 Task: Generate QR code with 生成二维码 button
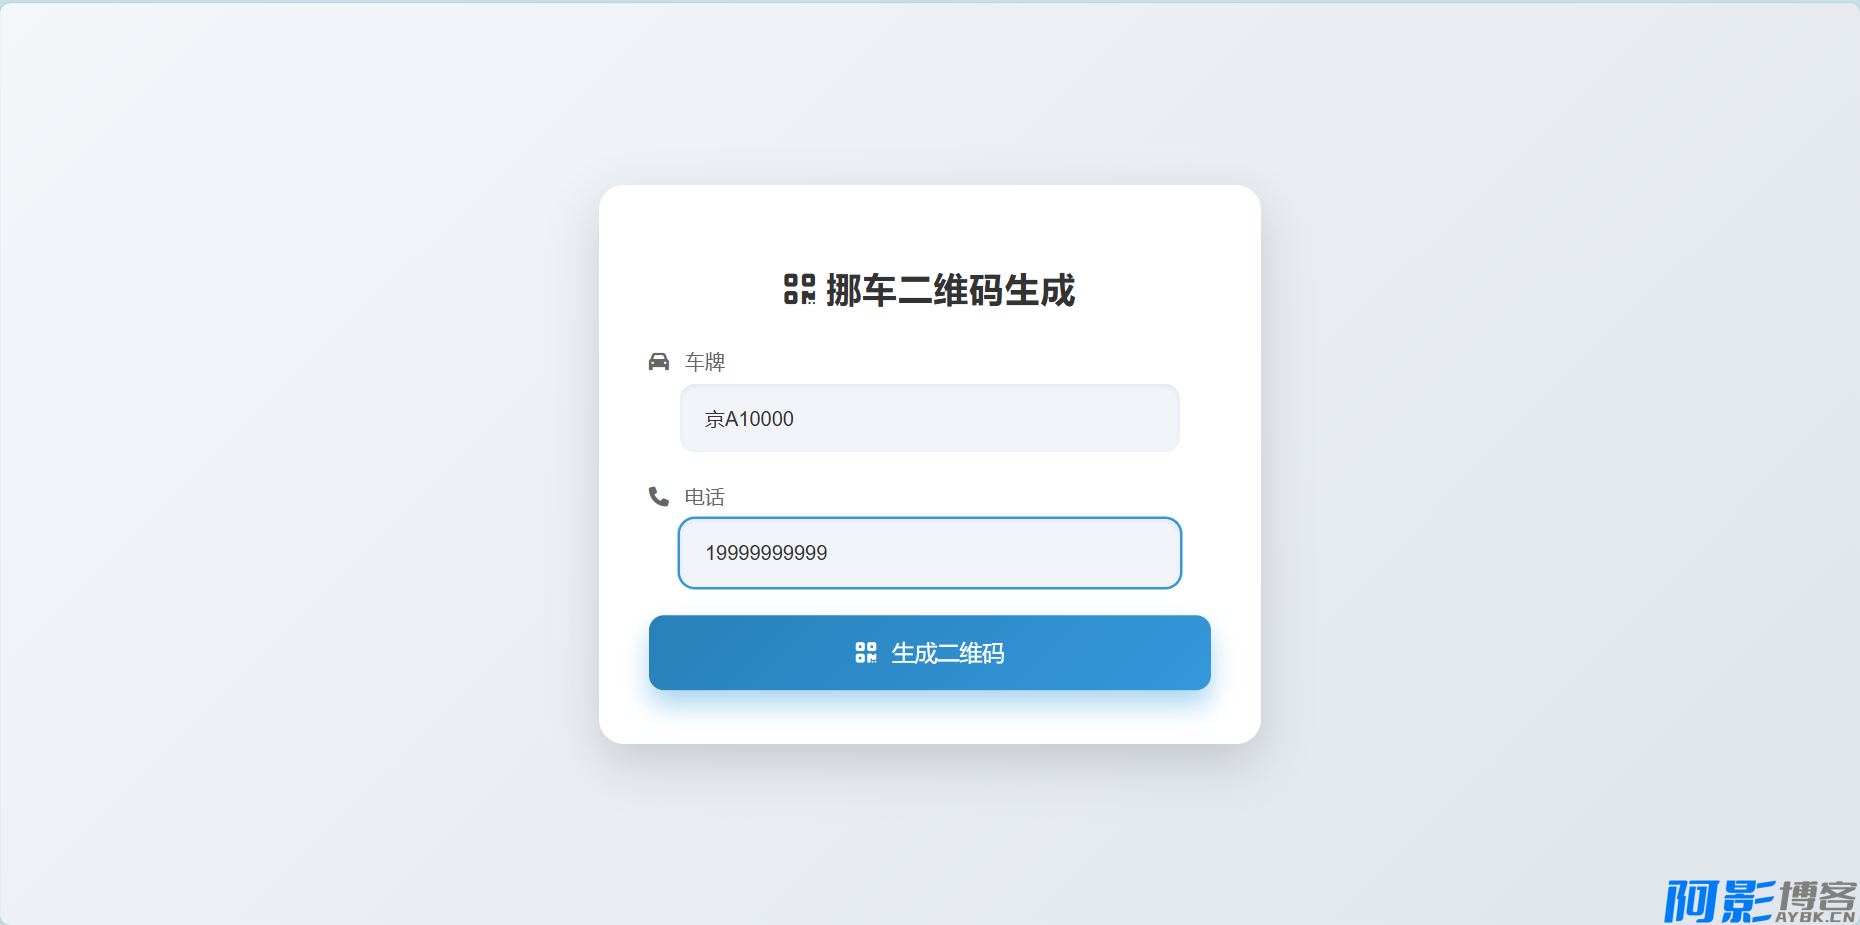930,653
